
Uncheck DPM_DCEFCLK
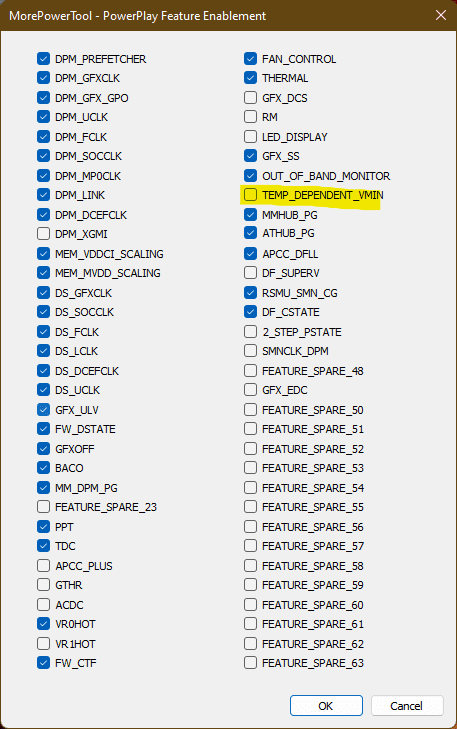43,215
